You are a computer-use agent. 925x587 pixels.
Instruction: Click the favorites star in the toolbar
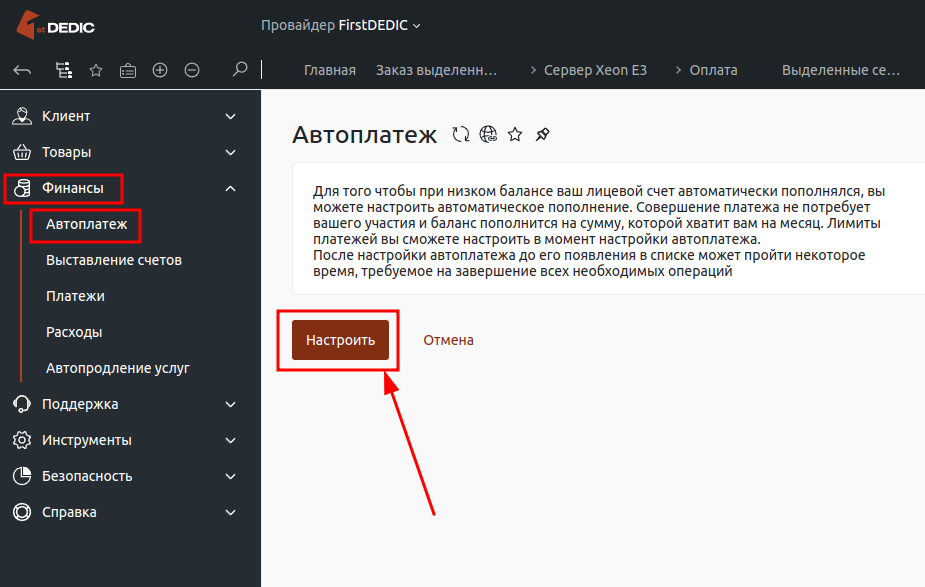click(96, 71)
